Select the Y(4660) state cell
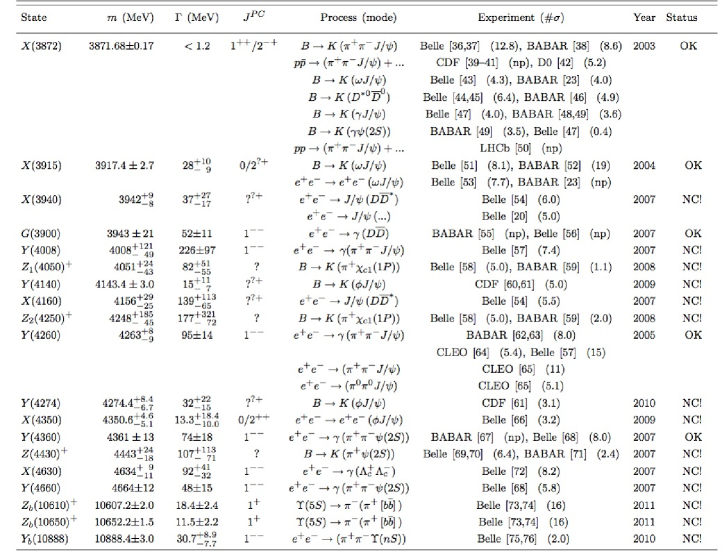This screenshot has width=725, height=552. 40,488
